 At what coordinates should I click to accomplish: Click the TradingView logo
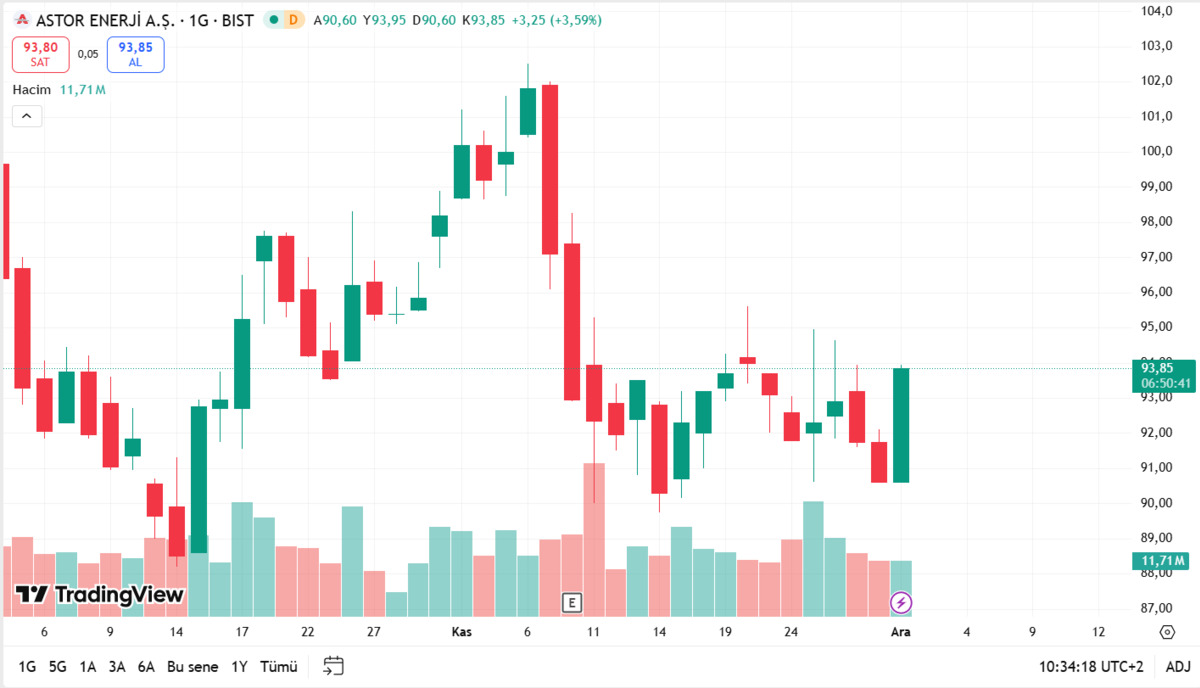click(100, 595)
